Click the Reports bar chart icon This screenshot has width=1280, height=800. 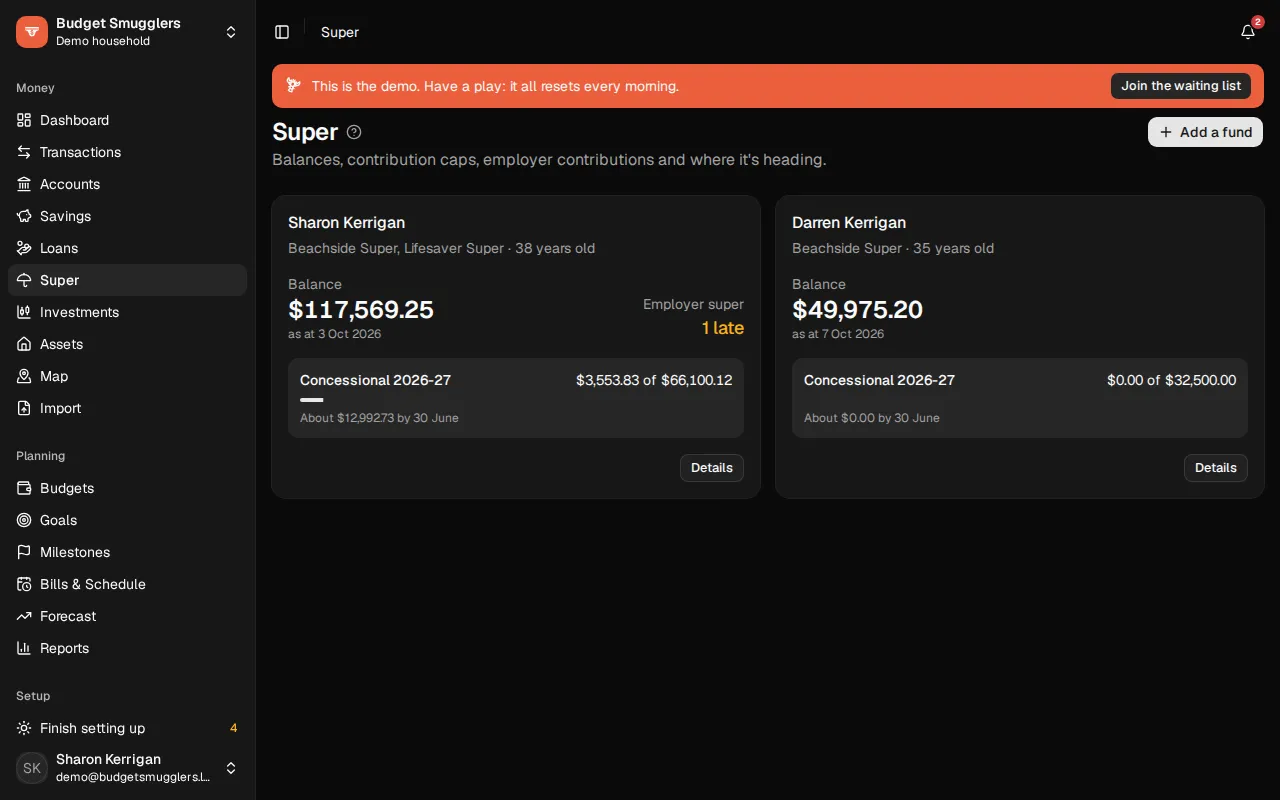tap(24, 648)
